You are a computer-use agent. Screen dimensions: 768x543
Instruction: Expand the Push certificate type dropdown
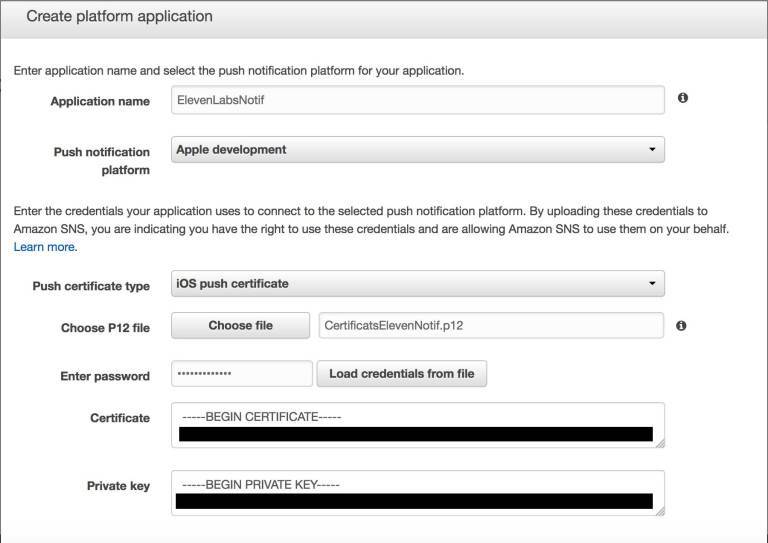pos(418,284)
